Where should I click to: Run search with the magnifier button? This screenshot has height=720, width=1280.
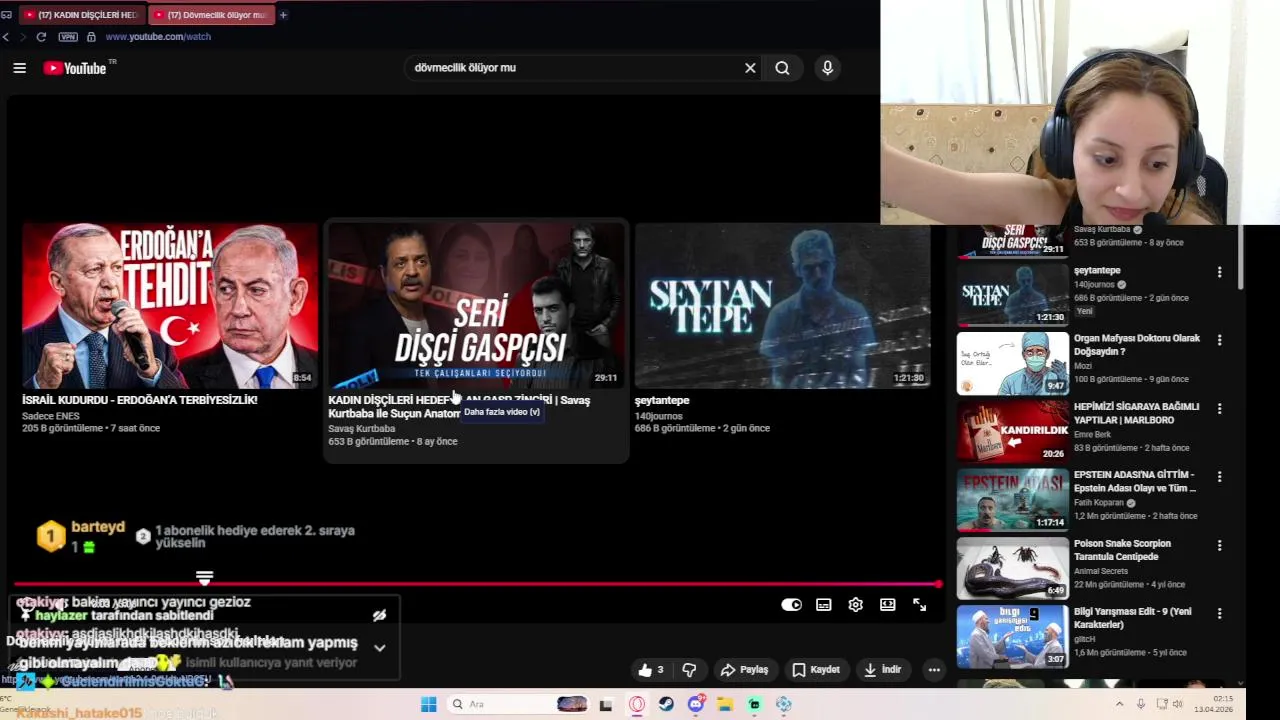click(782, 68)
